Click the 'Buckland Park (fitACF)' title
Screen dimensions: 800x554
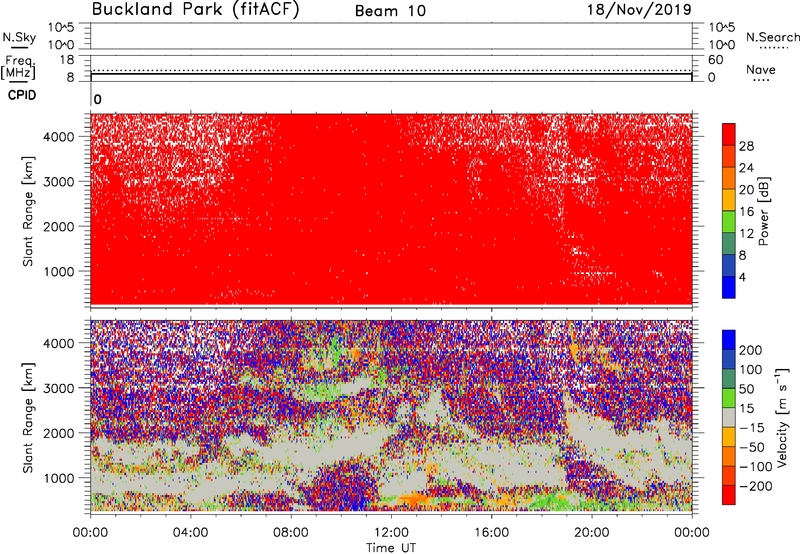[195, 10]
